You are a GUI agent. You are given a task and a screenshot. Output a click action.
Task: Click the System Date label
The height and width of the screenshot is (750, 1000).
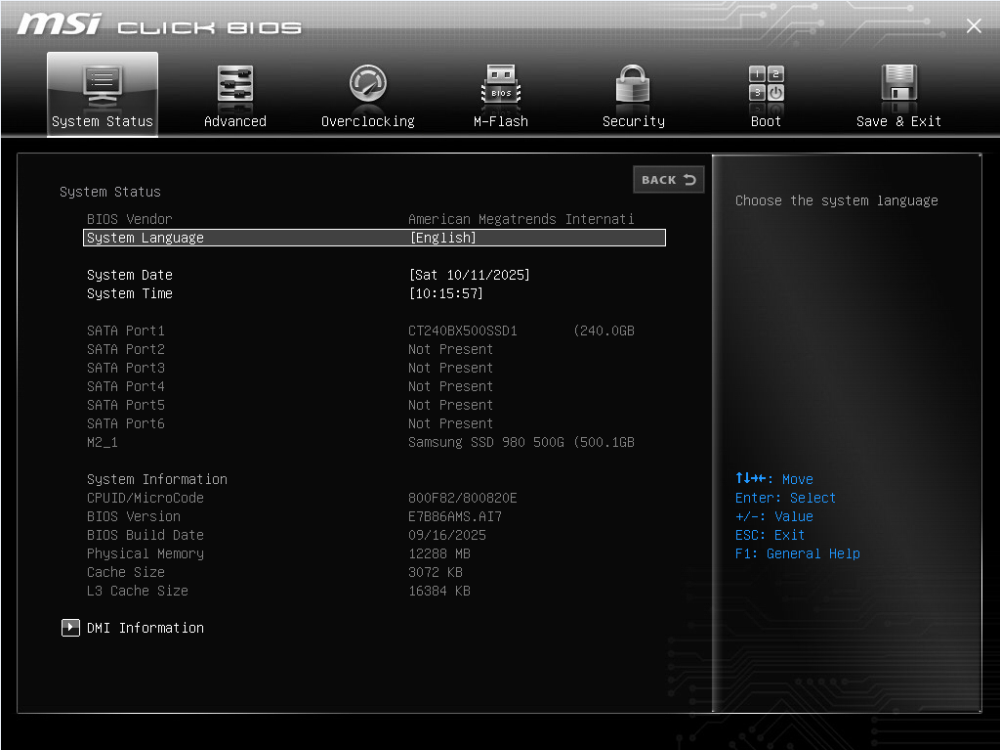[x=130, y=275]
